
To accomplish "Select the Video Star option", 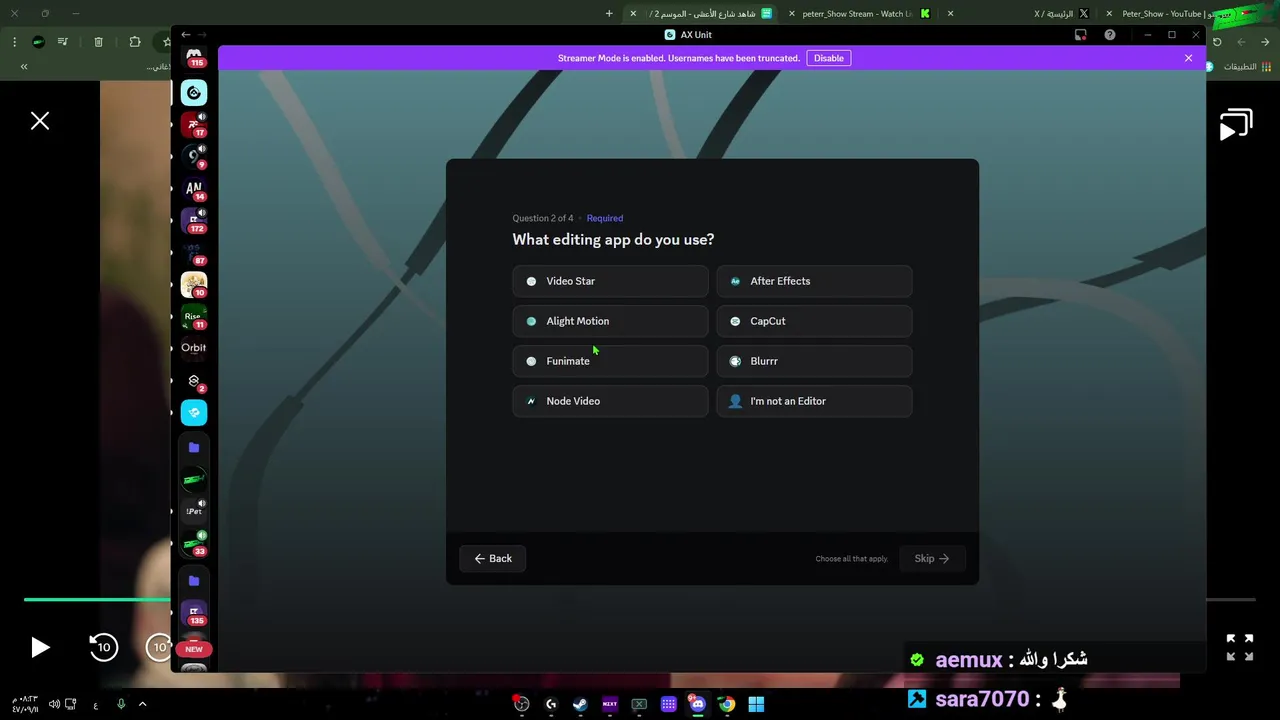I will 610,281.
